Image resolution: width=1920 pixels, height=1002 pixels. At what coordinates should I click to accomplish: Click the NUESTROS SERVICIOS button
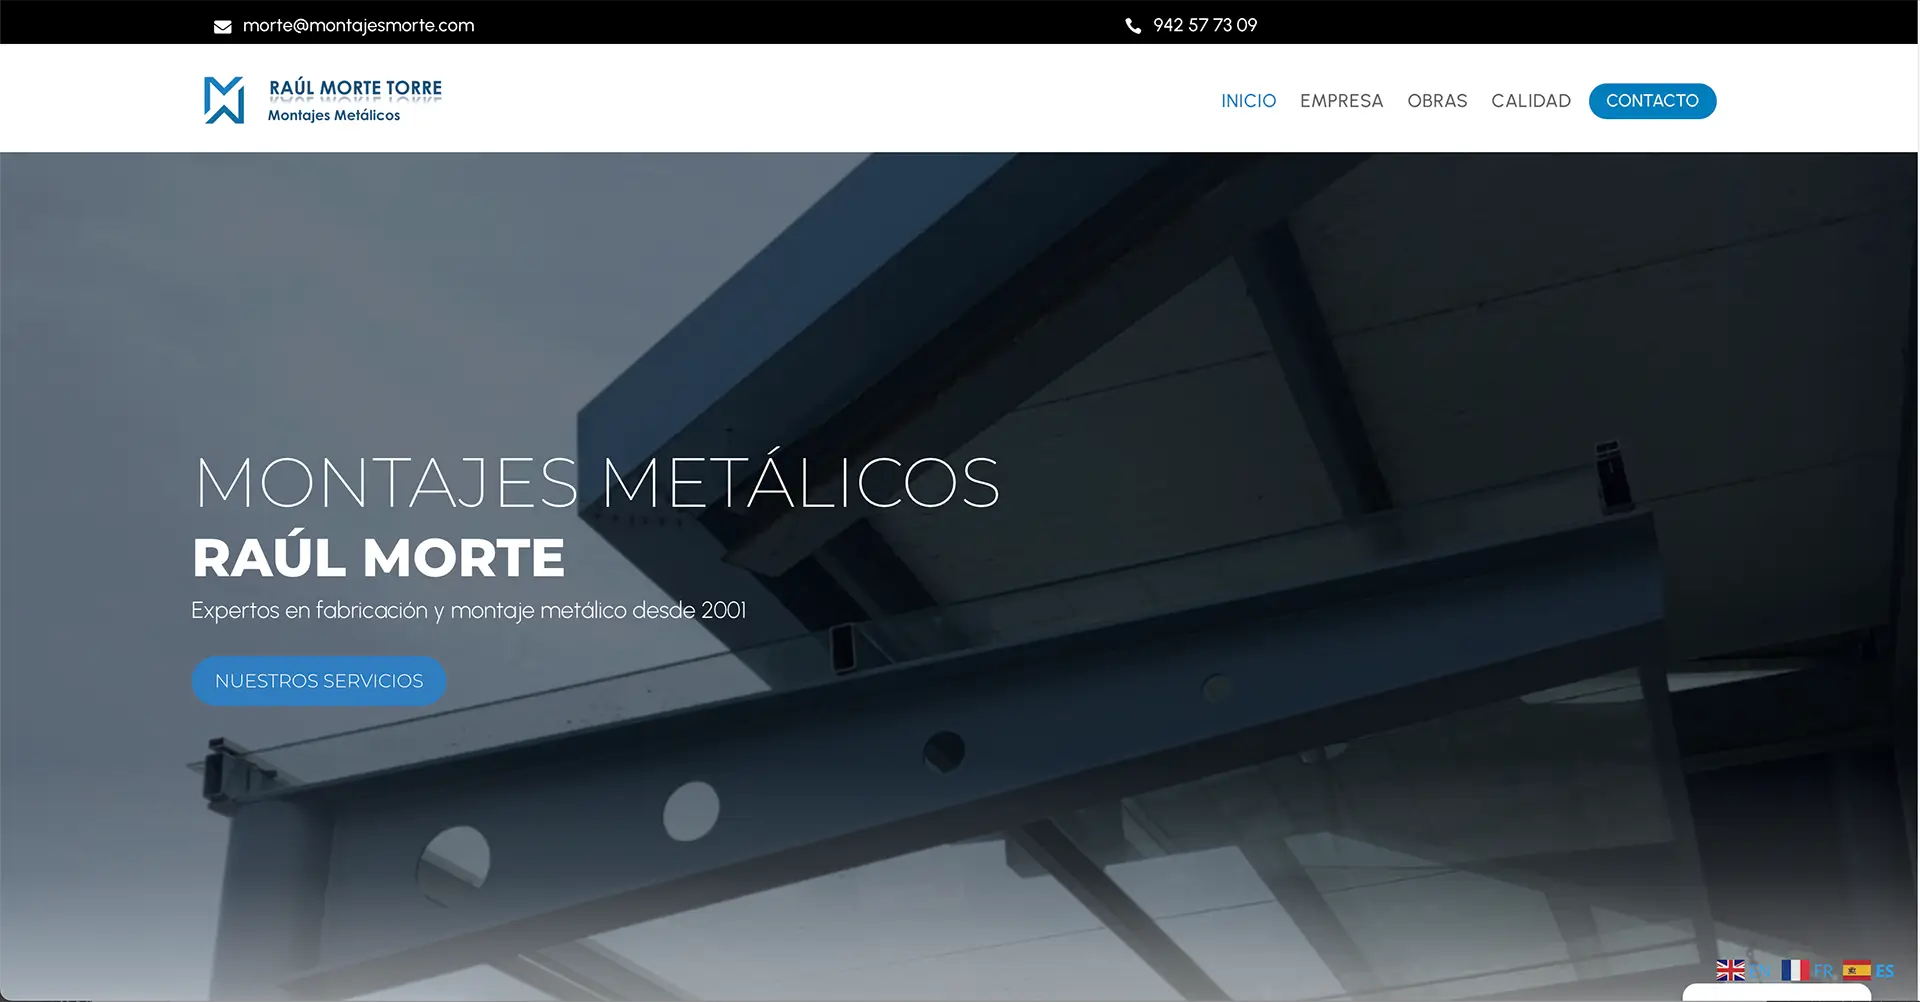(319, 681)
